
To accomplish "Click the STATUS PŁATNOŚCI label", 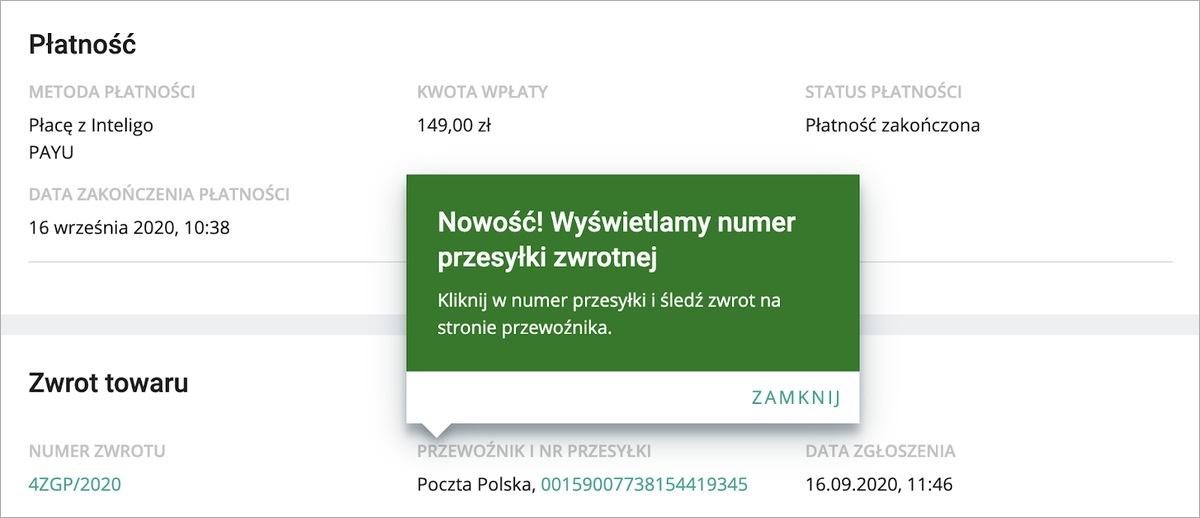I will click(883, 93).
